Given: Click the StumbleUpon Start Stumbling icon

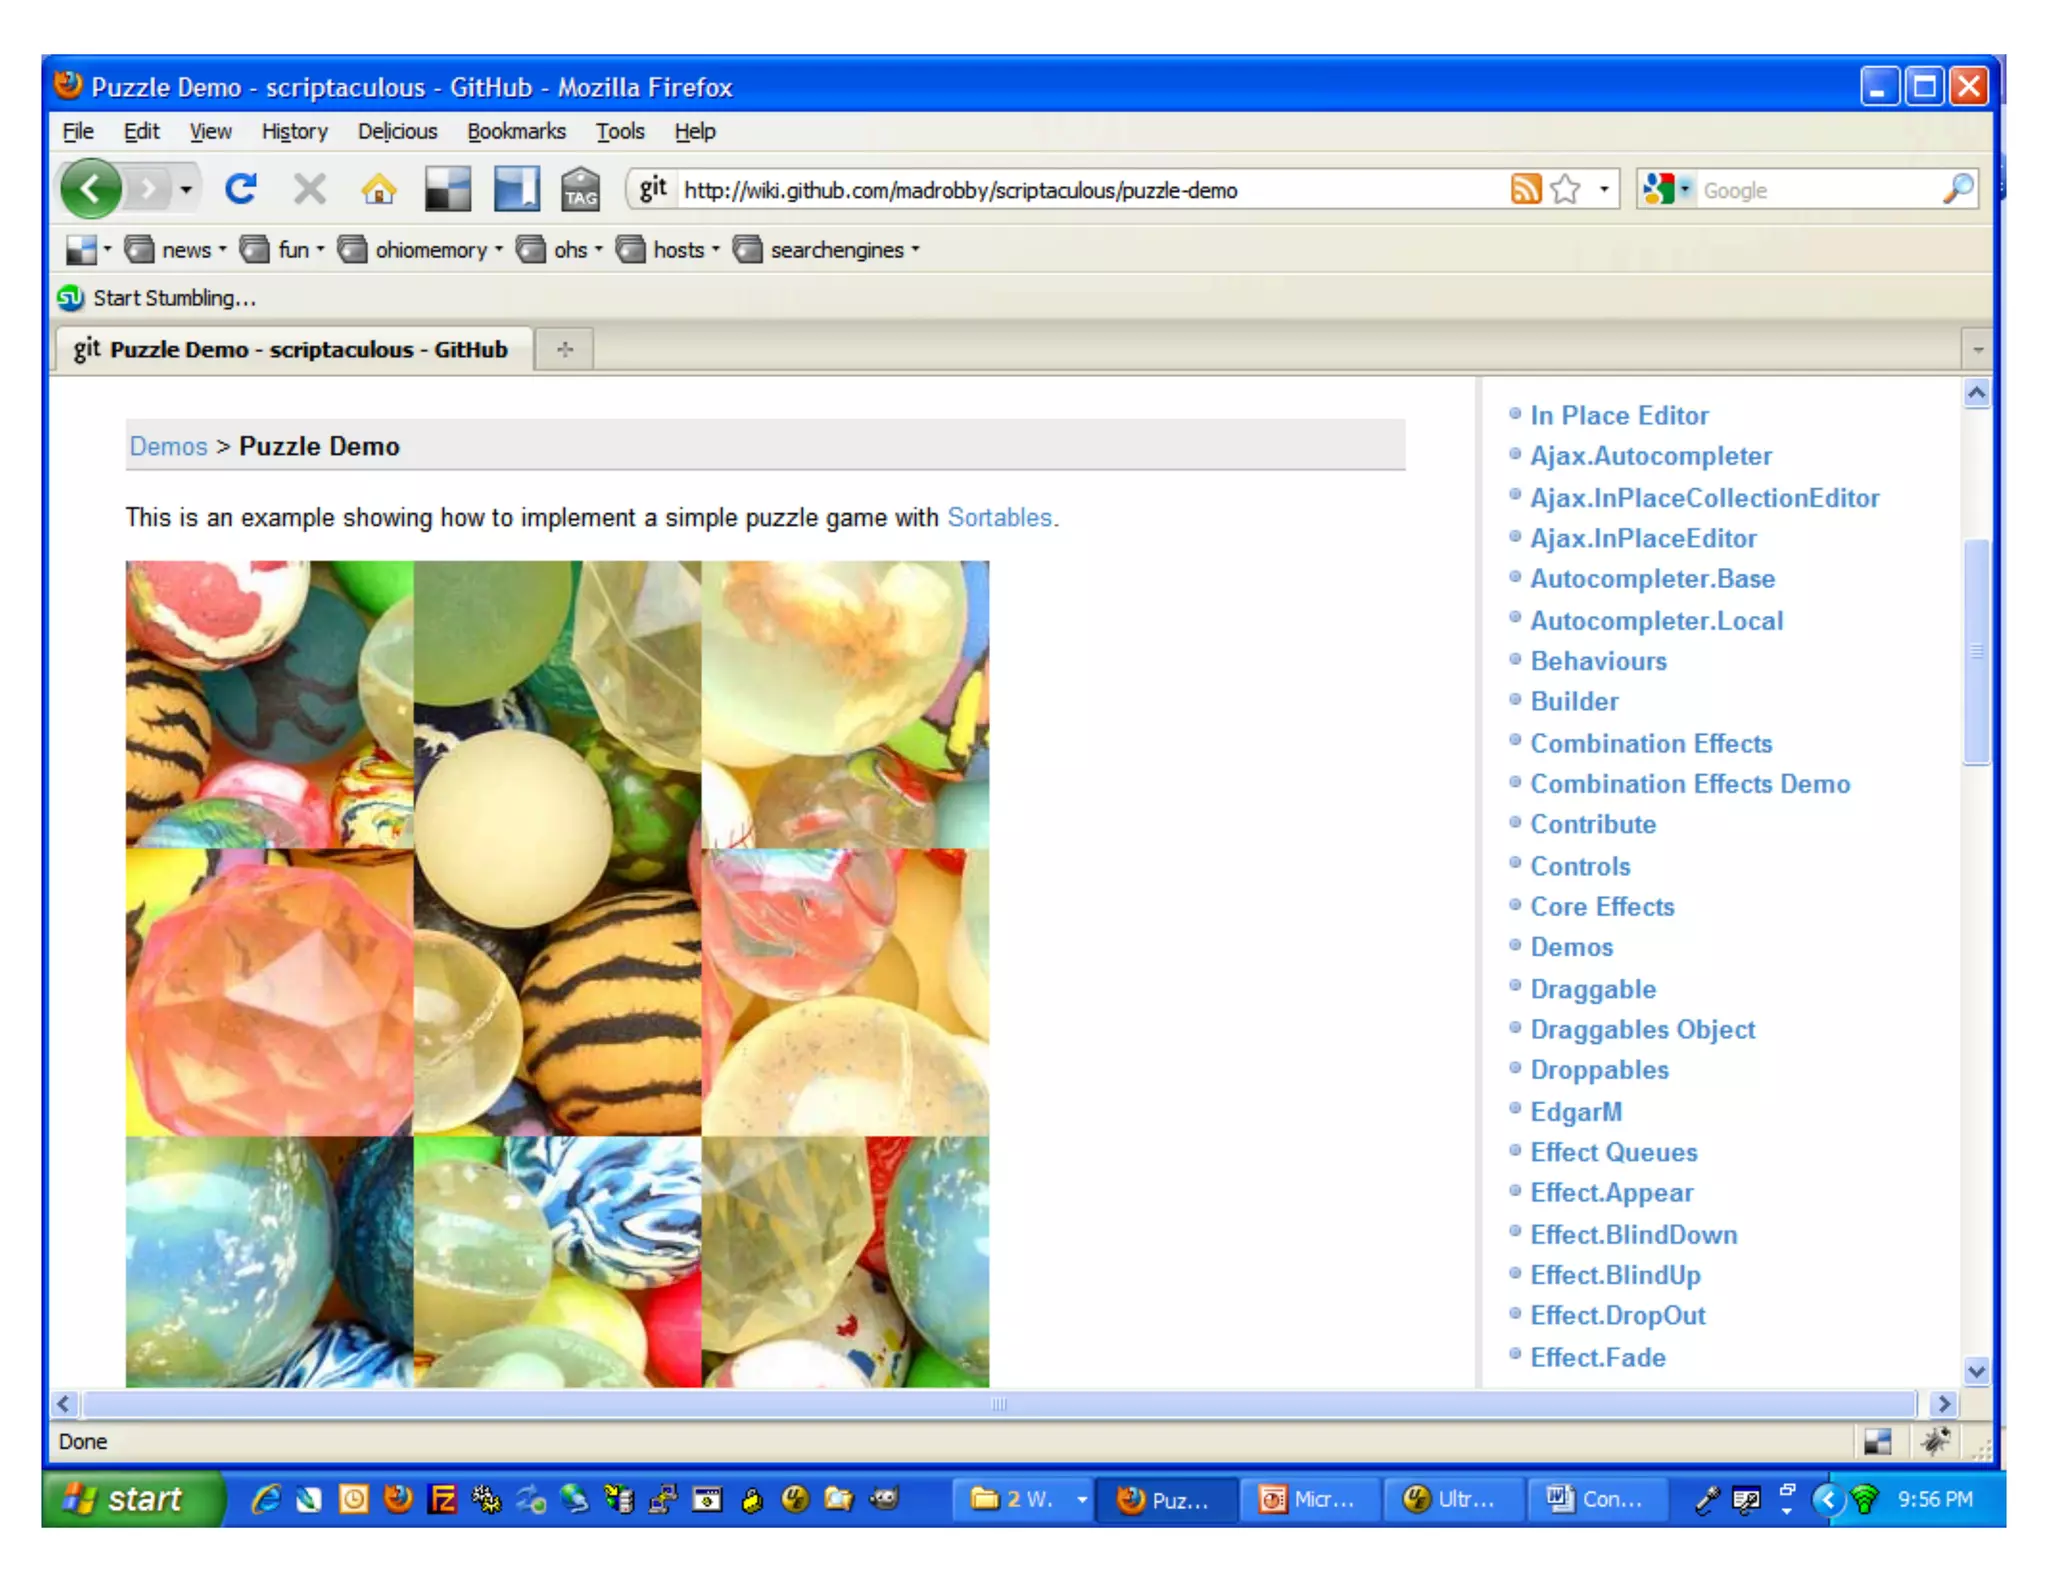Looking at the screenshot, I should coord(71,298).
